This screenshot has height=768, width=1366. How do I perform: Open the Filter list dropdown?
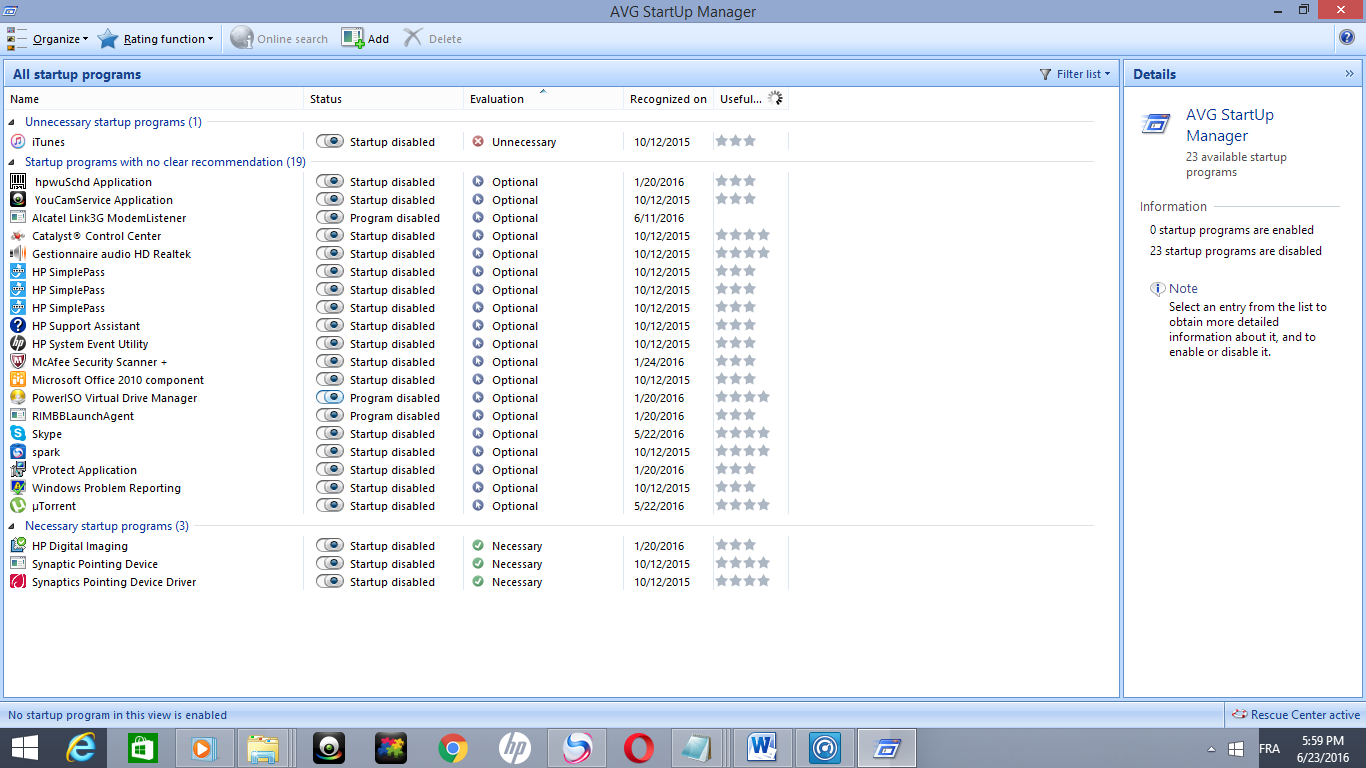(1075, 74)
